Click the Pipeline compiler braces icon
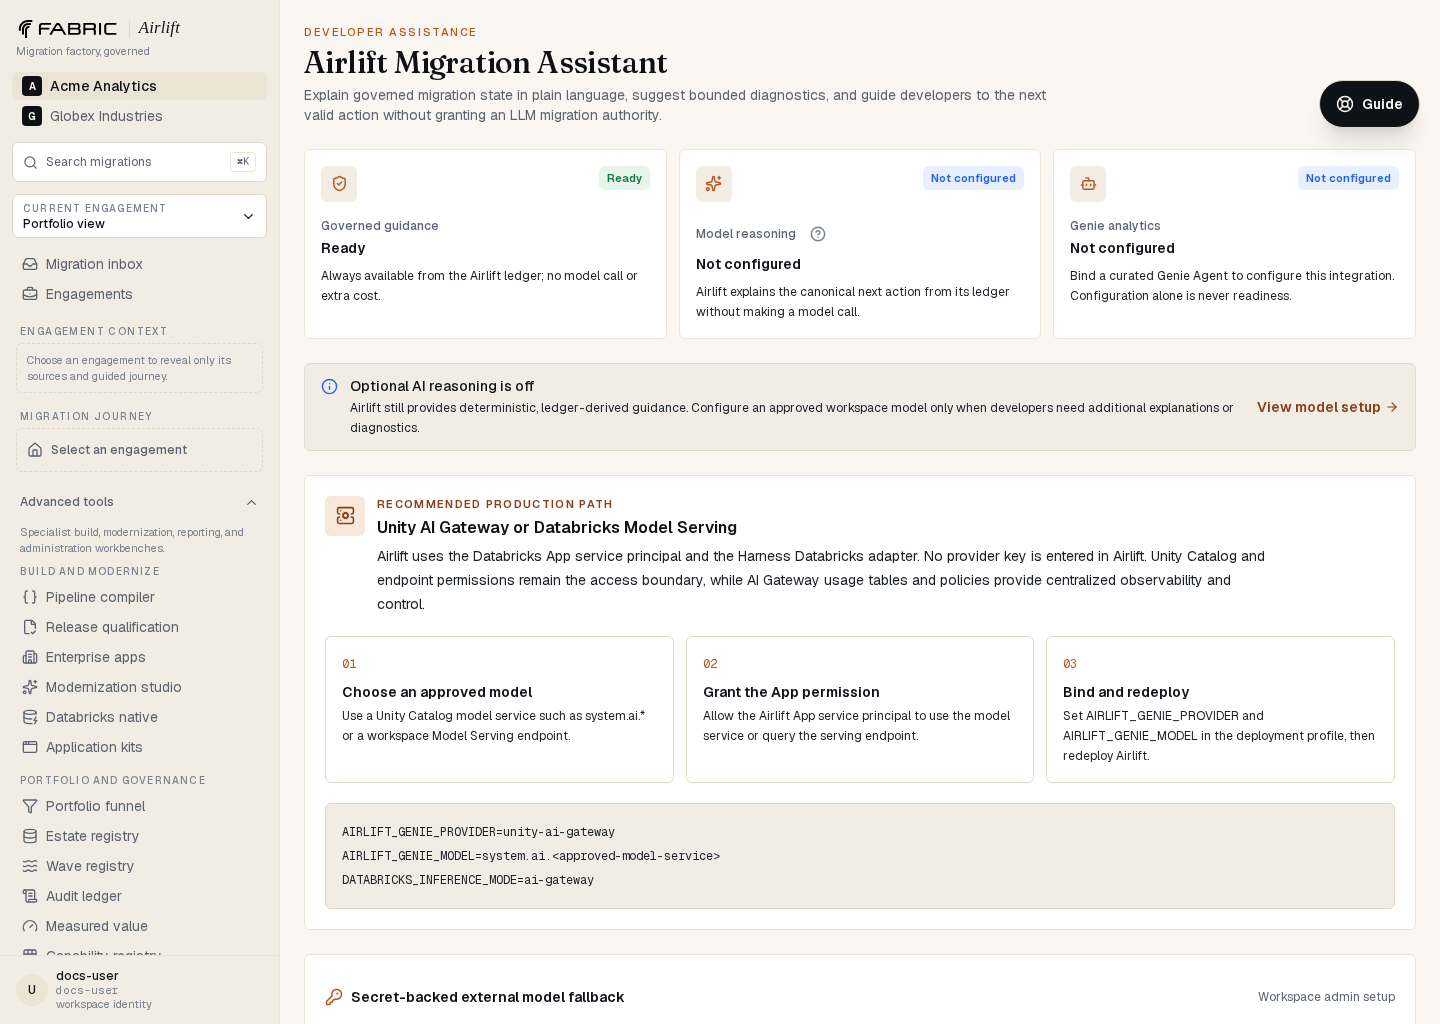The width and height of the screenshot is (1440, 1024). coord(30,597)
